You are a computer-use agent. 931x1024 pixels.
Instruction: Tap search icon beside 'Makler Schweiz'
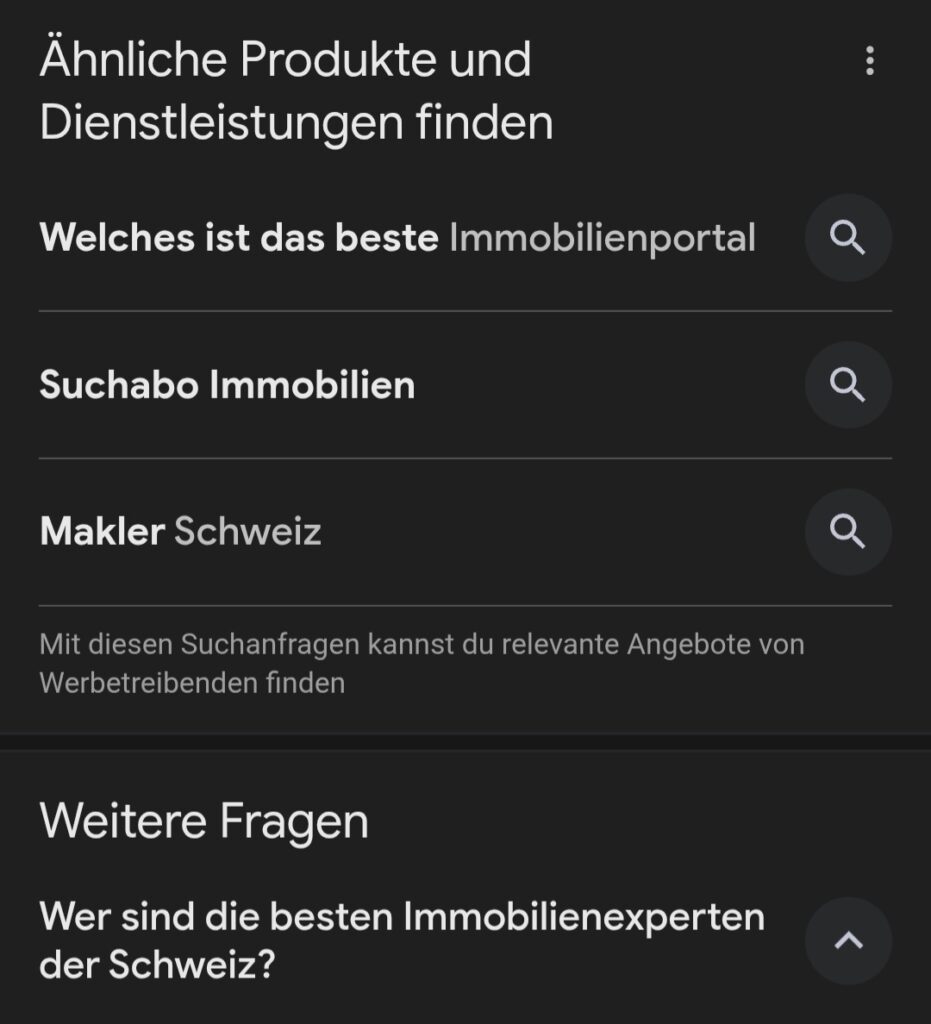848,532
